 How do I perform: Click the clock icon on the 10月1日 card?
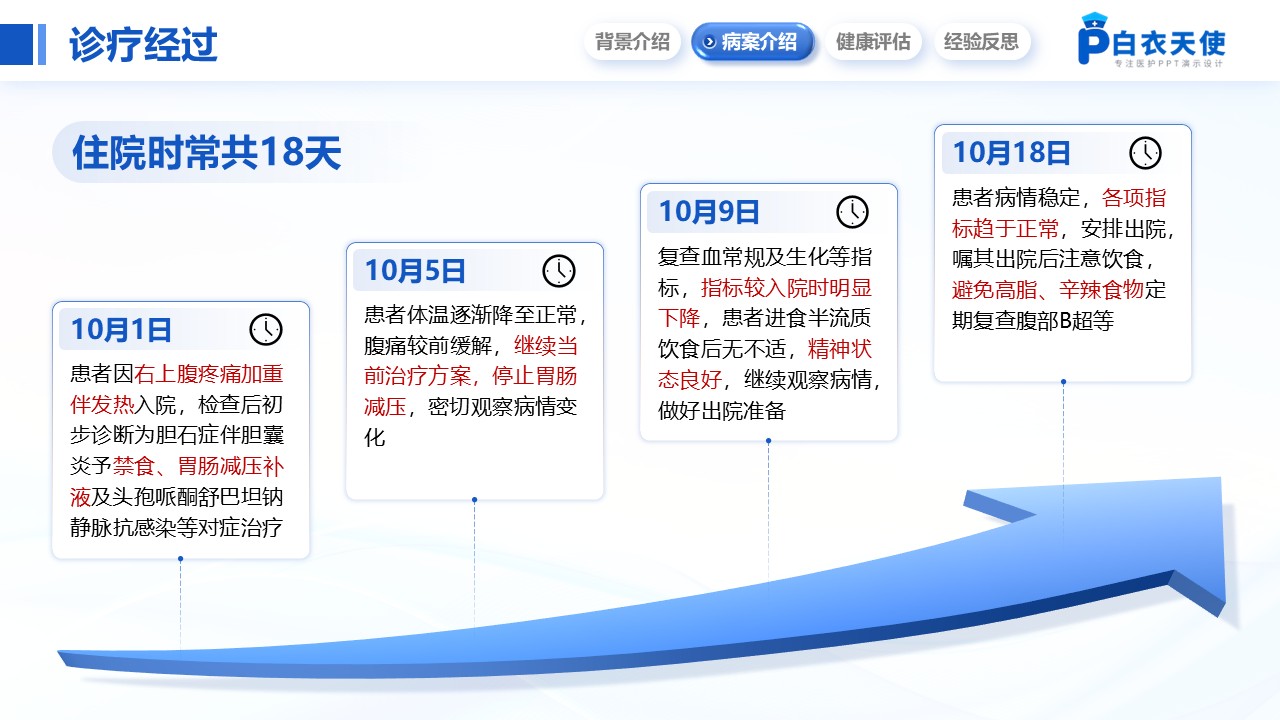(x=266, y=329)
